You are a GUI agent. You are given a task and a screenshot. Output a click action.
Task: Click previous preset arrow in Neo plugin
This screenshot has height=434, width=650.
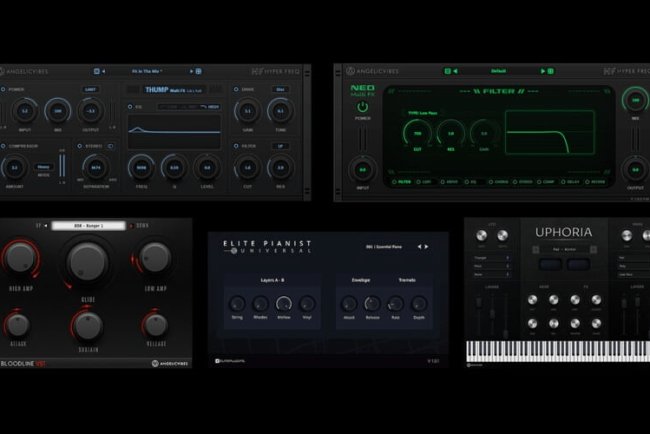(x=453, y=71)
